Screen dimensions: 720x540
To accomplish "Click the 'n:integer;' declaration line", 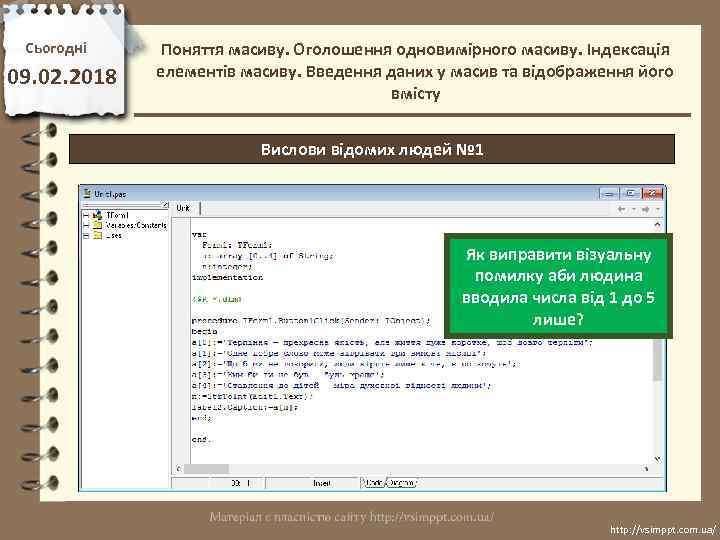I will click(x=227, y=266).
